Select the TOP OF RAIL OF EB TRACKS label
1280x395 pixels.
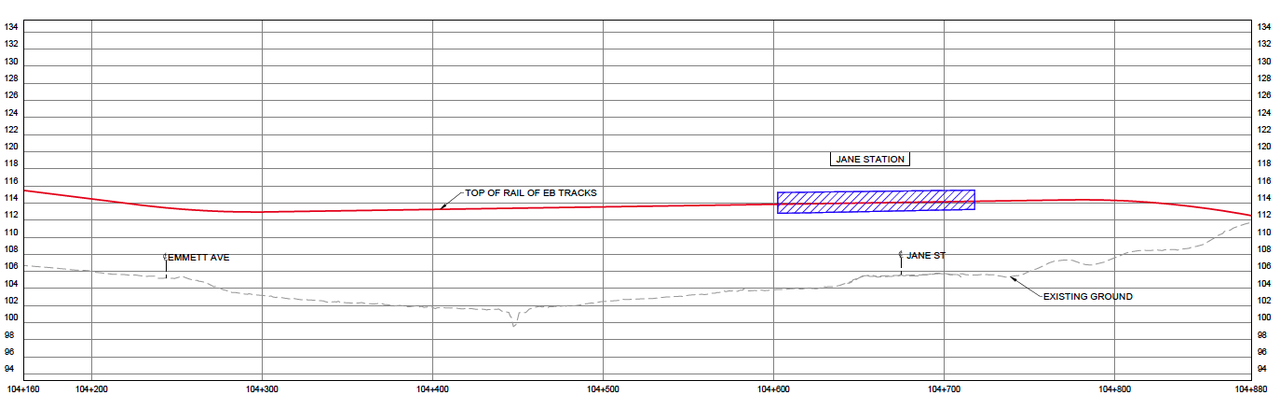(x=530, y=193)
